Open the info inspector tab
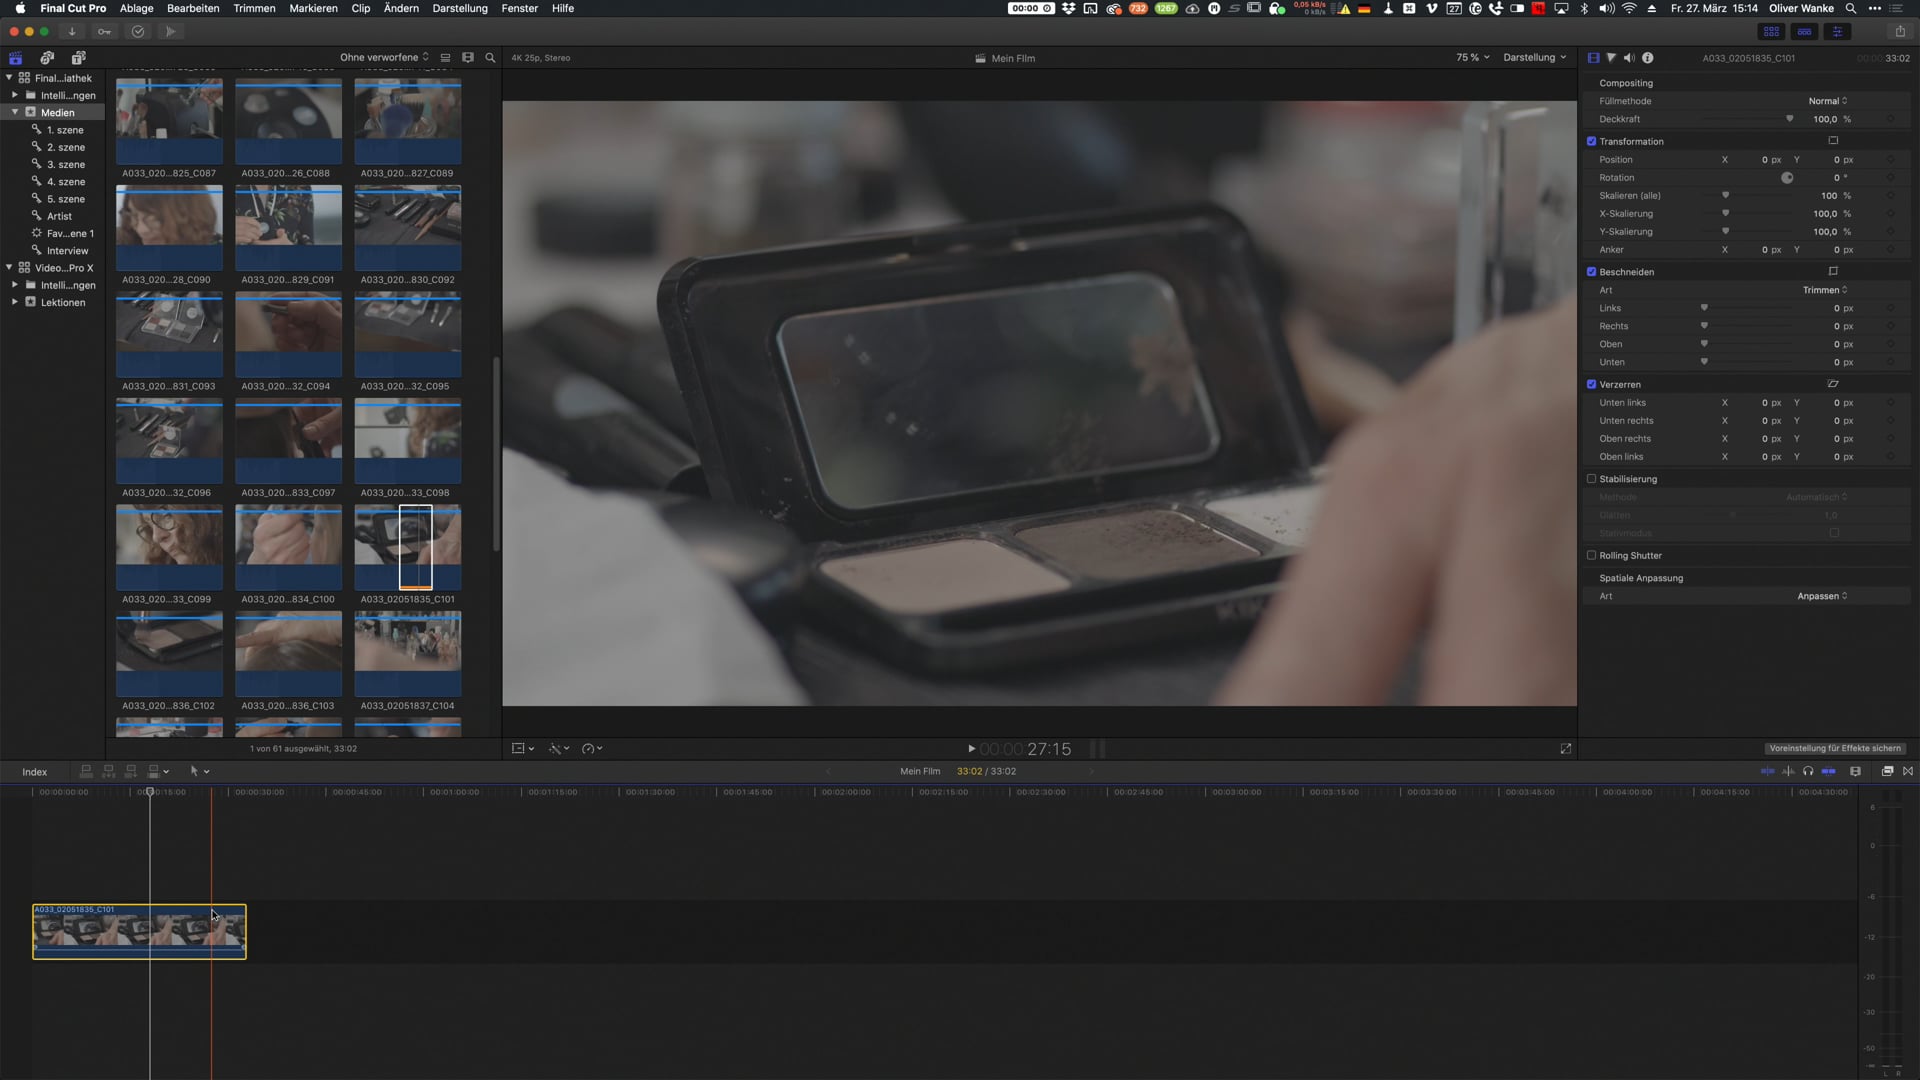Screen dimensions: 1920x1080 (x=1648, y=58)
